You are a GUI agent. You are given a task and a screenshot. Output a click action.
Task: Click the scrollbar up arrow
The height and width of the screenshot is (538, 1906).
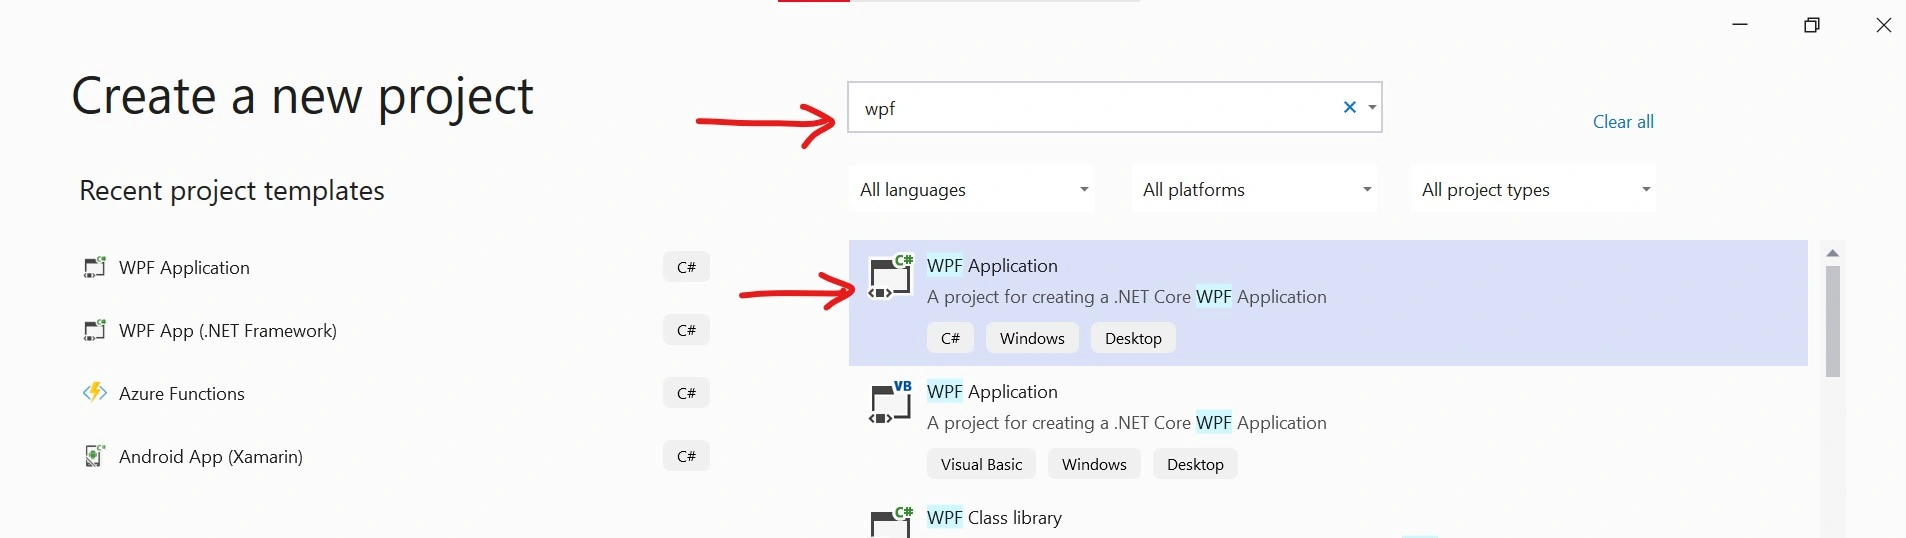point(1833,253)
